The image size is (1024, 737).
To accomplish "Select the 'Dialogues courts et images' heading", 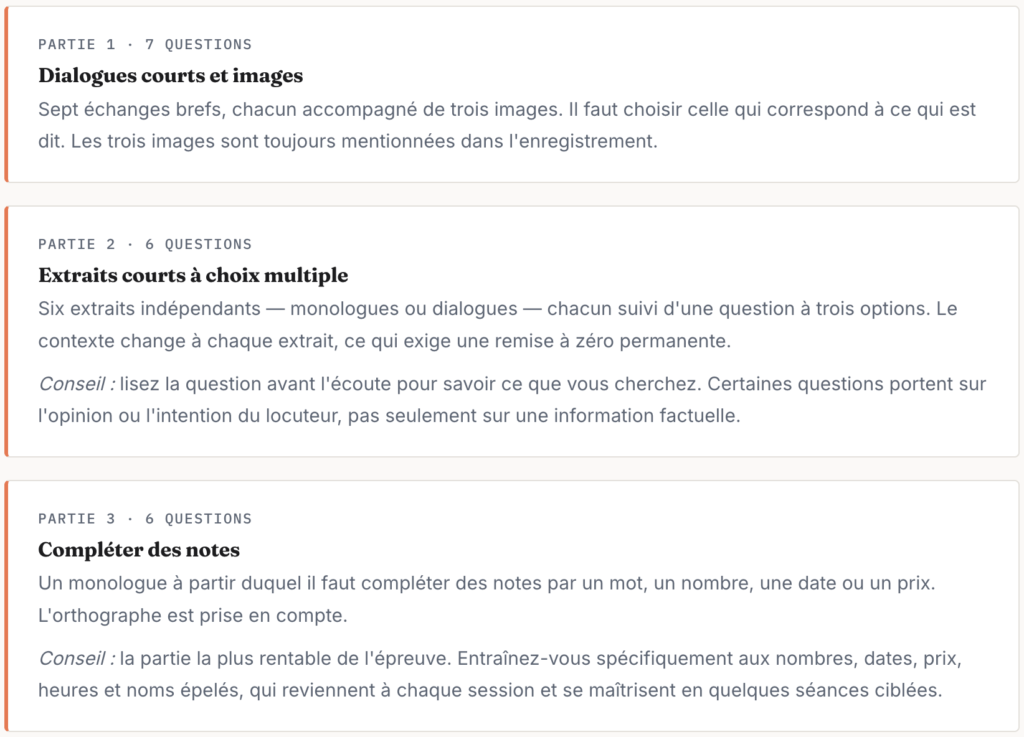I will (170, 76).
